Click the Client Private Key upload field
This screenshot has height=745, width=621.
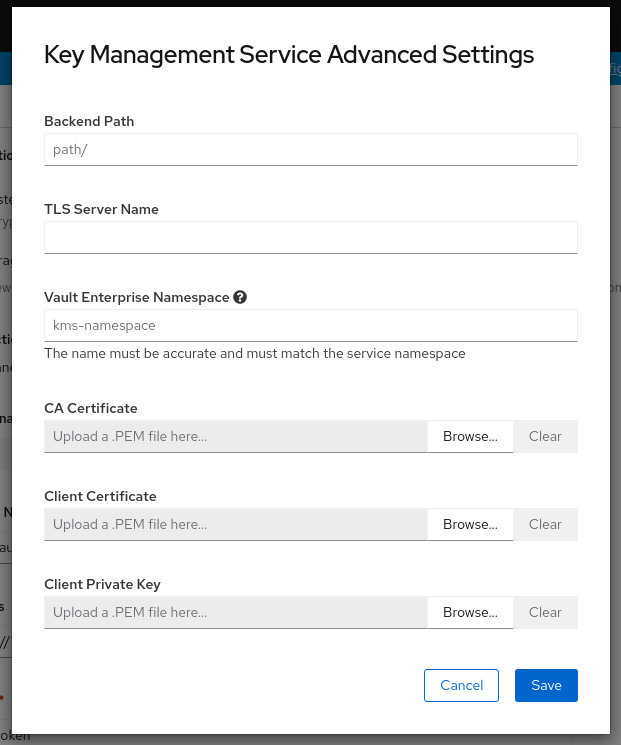click(236, 613)
